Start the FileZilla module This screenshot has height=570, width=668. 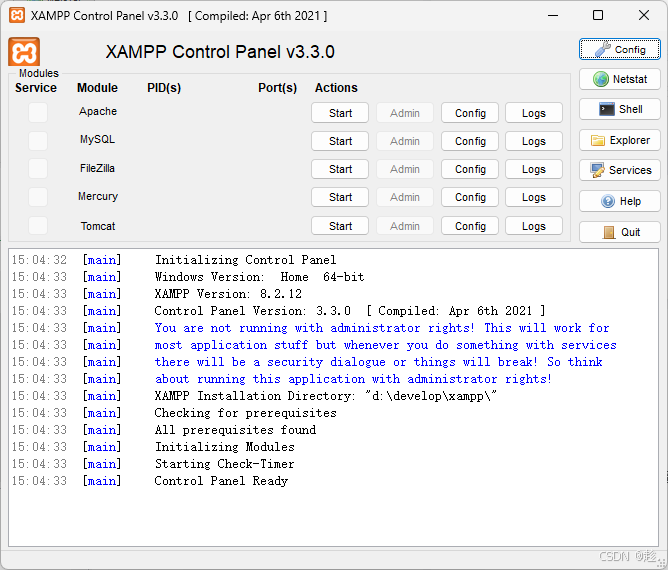click(340, 169)
